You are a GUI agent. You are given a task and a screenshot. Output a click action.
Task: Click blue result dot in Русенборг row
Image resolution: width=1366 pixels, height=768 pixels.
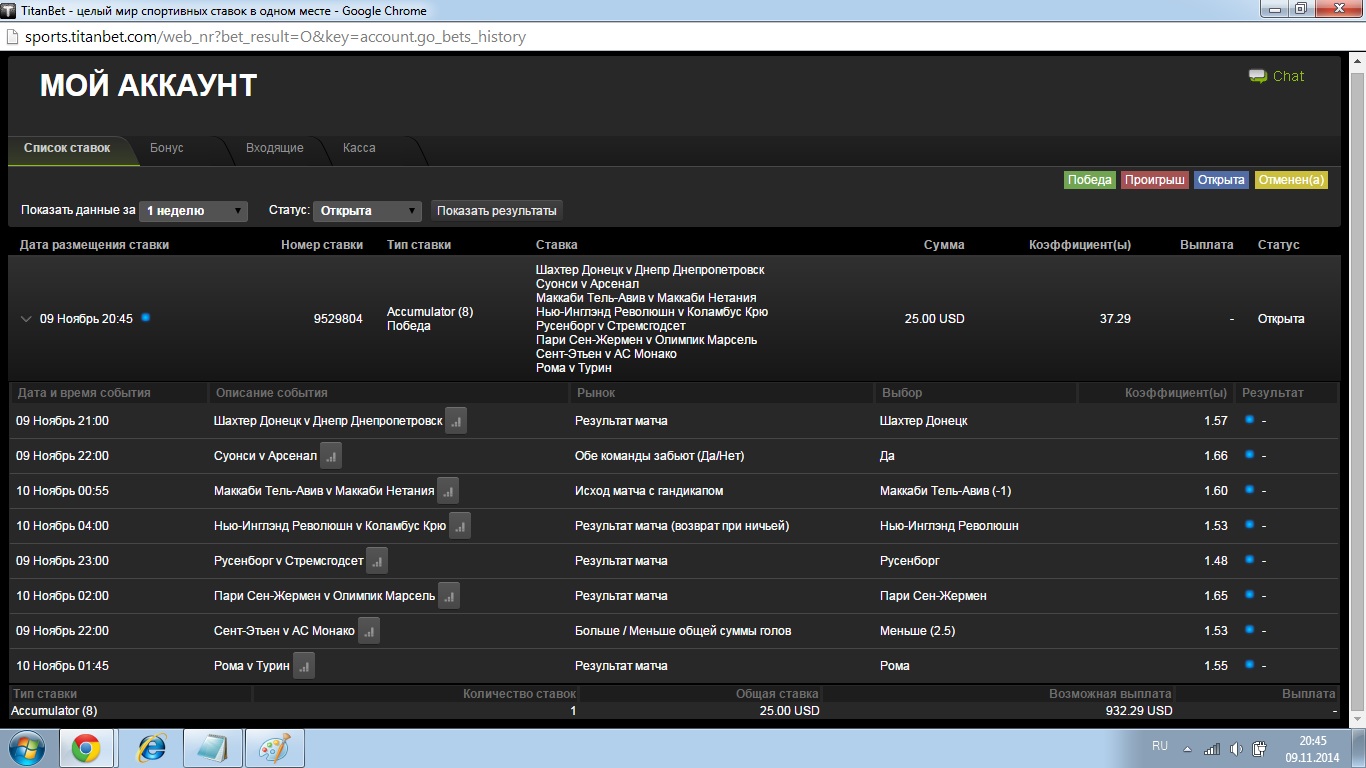pyautogui.click(x=1249, y=560)
